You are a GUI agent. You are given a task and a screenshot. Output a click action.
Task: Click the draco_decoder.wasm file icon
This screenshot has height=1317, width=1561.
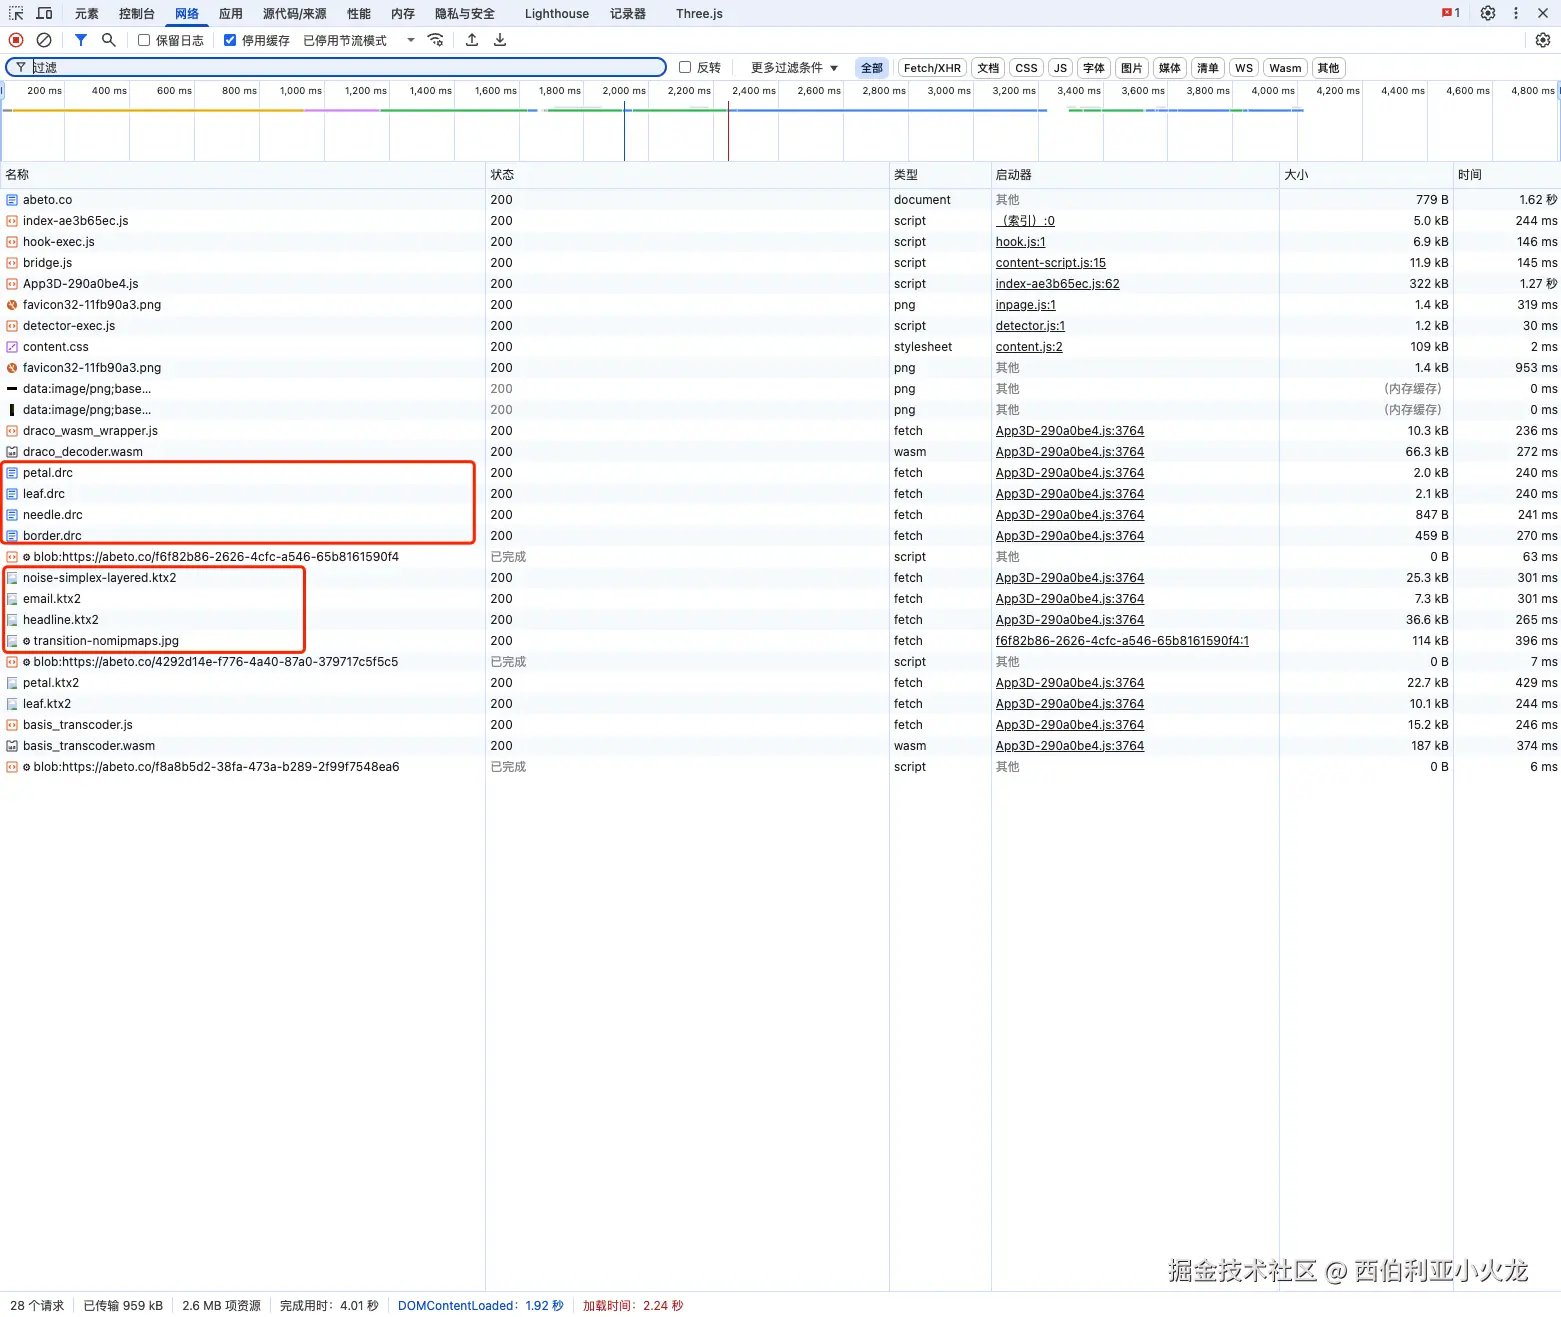(x=12, y=452)
